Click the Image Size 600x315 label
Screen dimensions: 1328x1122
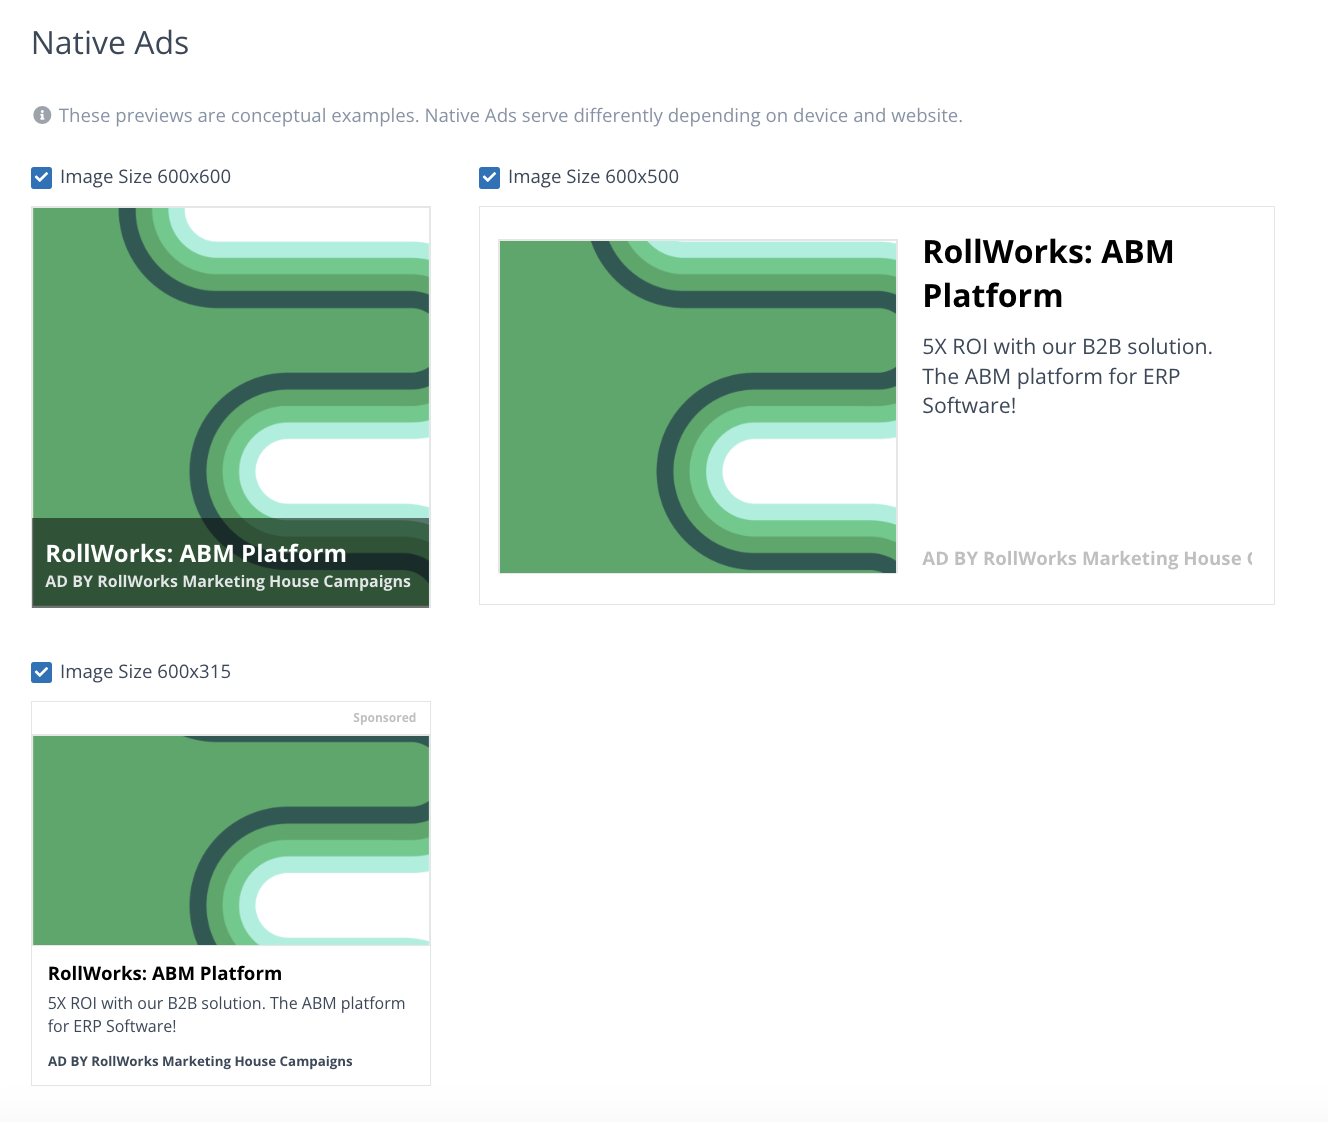(145, 672)
